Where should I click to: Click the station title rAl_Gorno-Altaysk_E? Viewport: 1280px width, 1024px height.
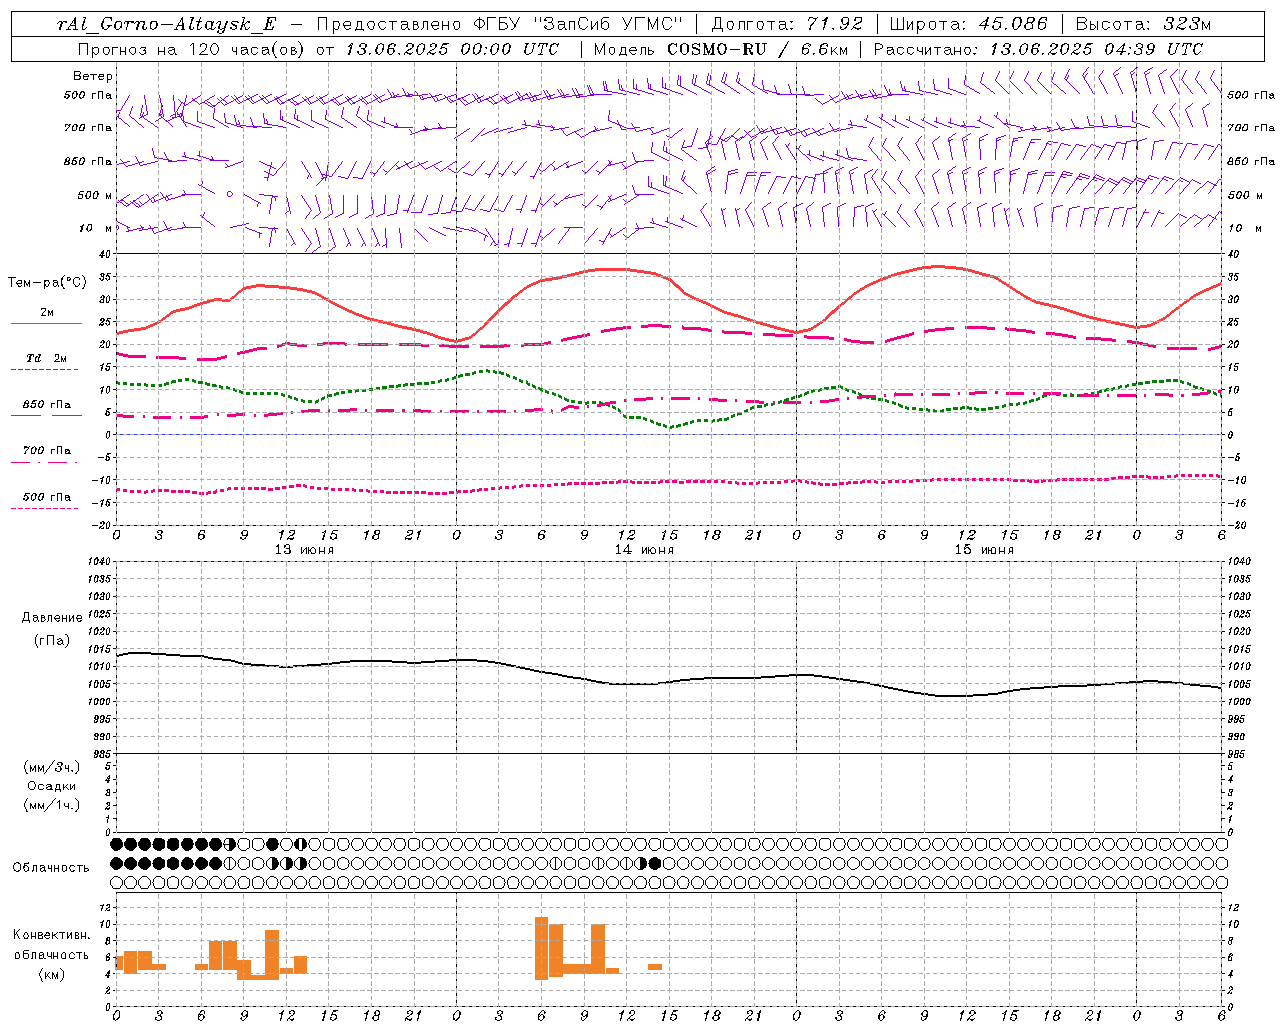pyautogui.click(x=167, y=24)
